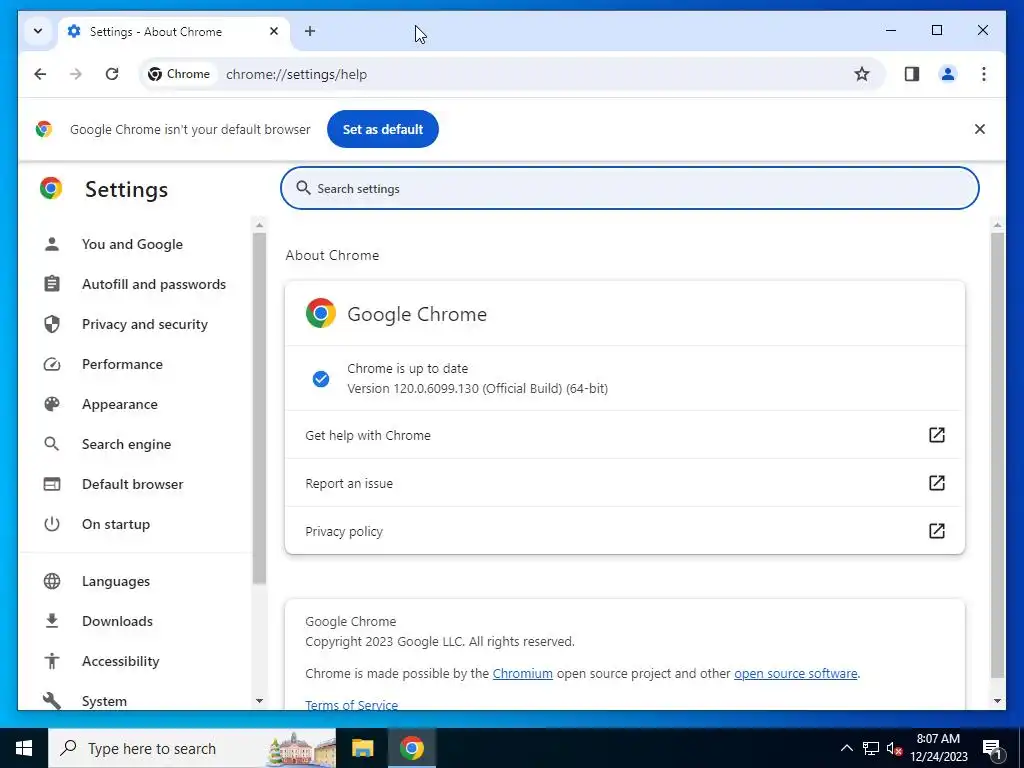Focus the Search settings field
This screenshot has width=1024, height=768.
[630, 188]
